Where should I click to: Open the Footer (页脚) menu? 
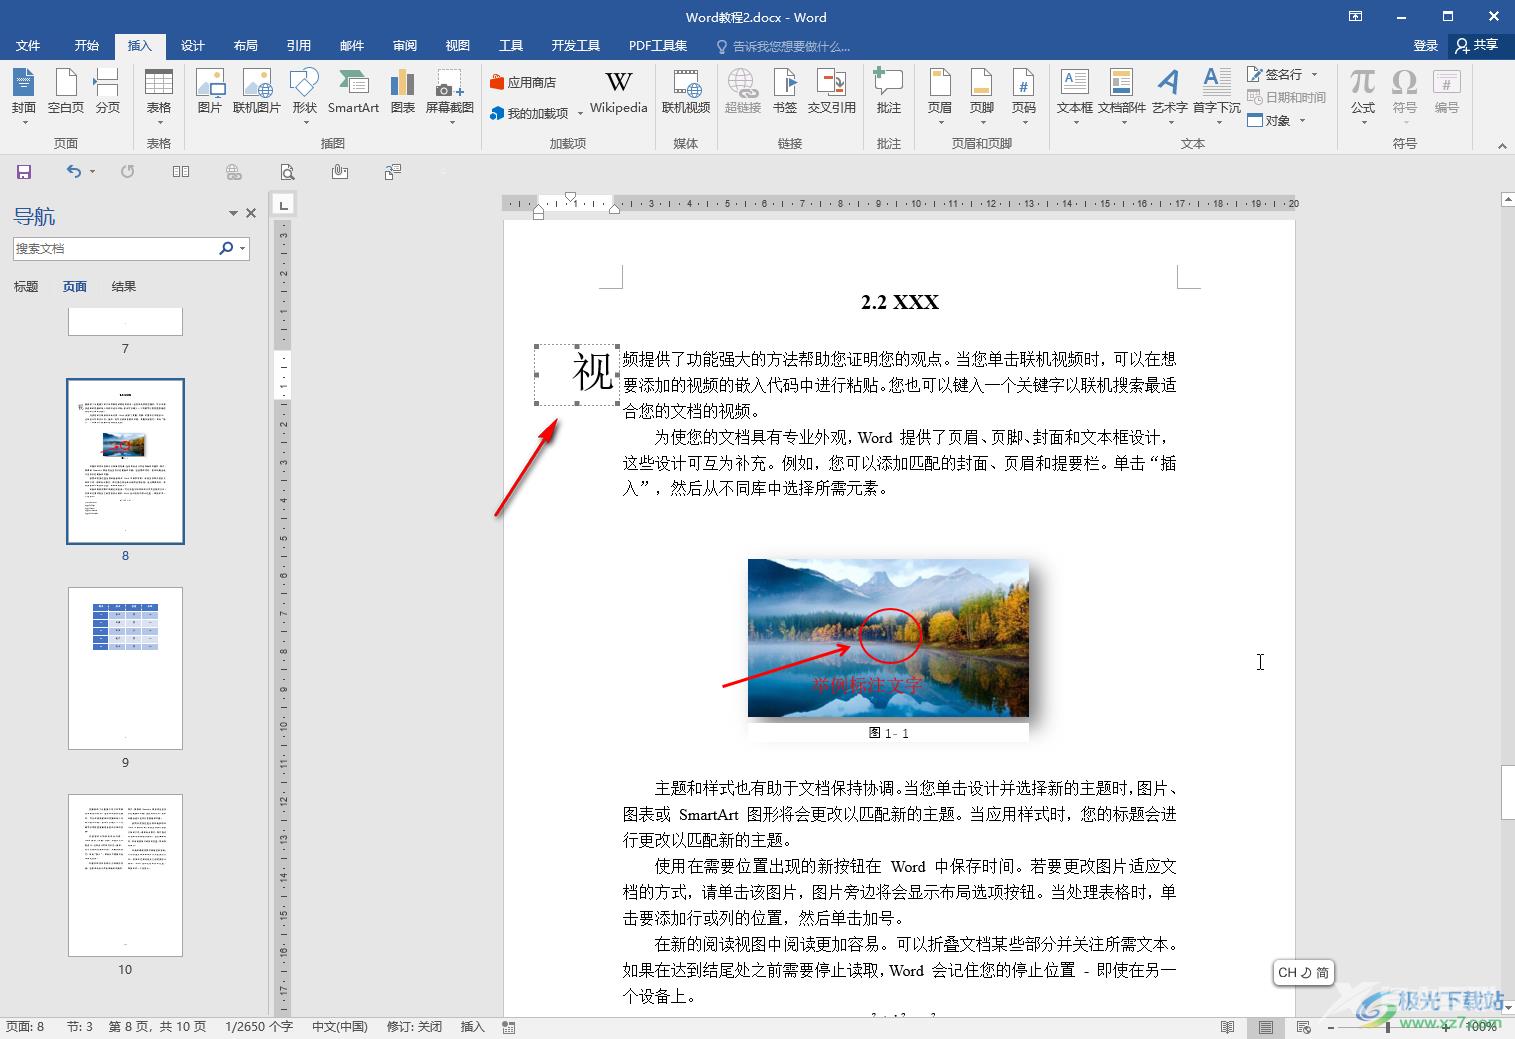982,95
